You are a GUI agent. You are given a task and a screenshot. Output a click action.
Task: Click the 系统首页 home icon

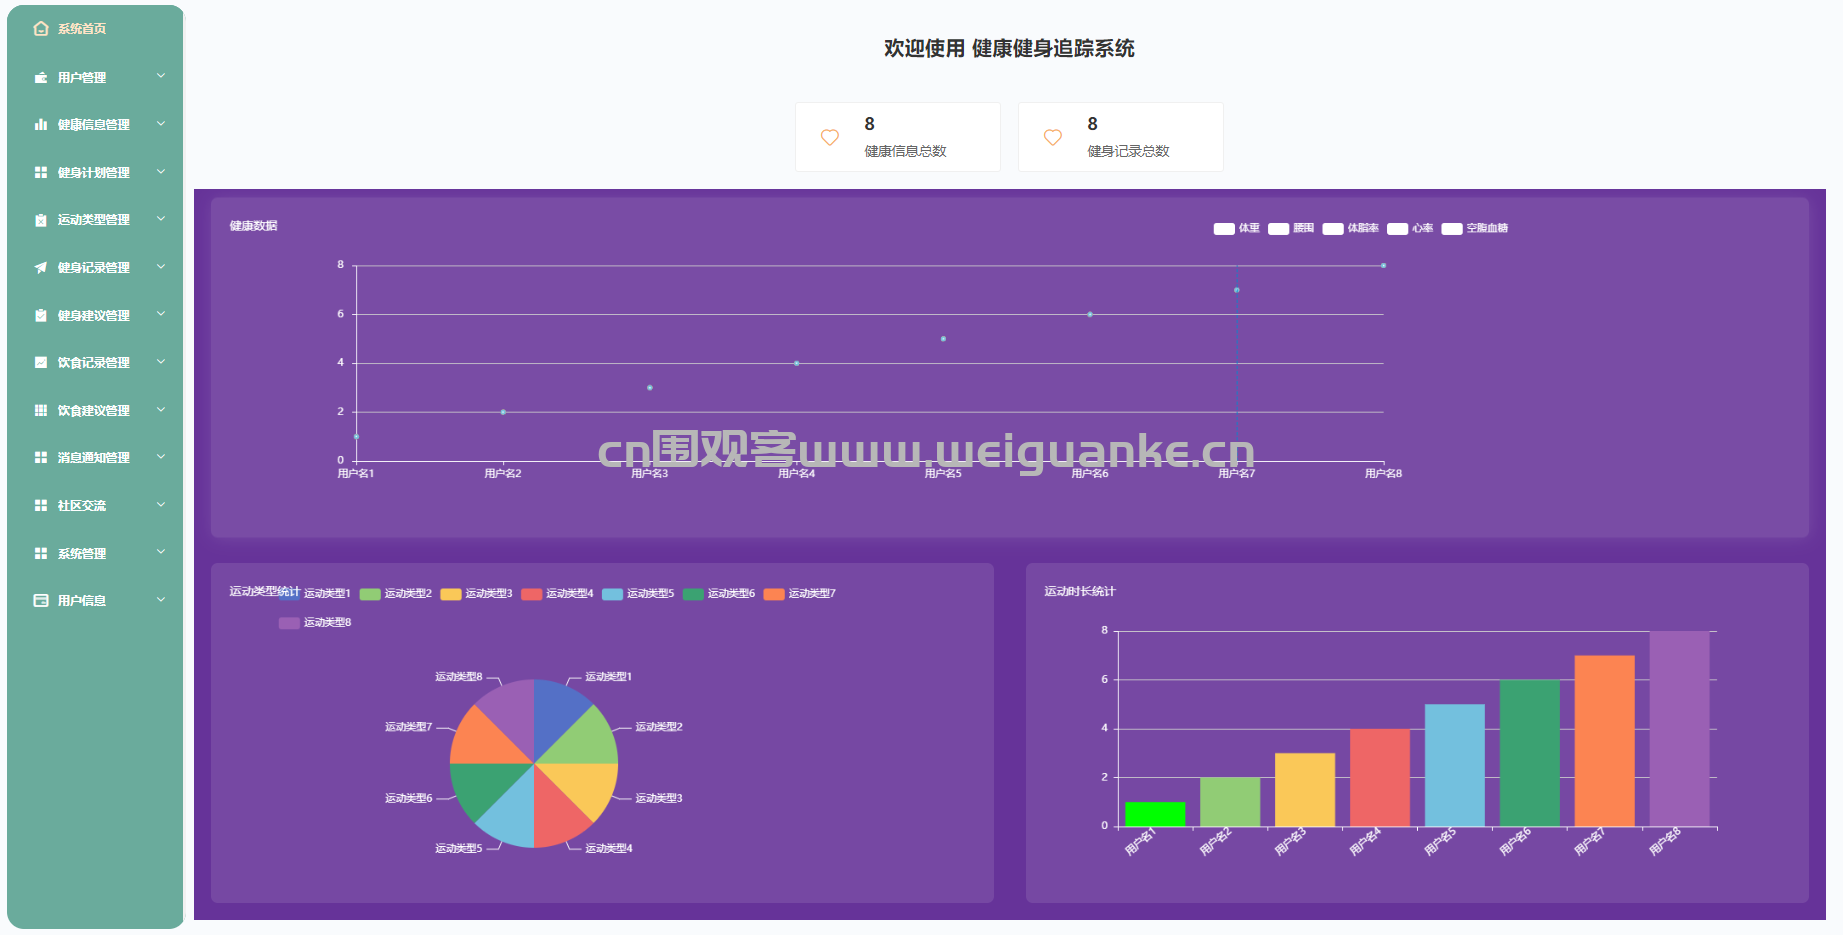point(40,28)
